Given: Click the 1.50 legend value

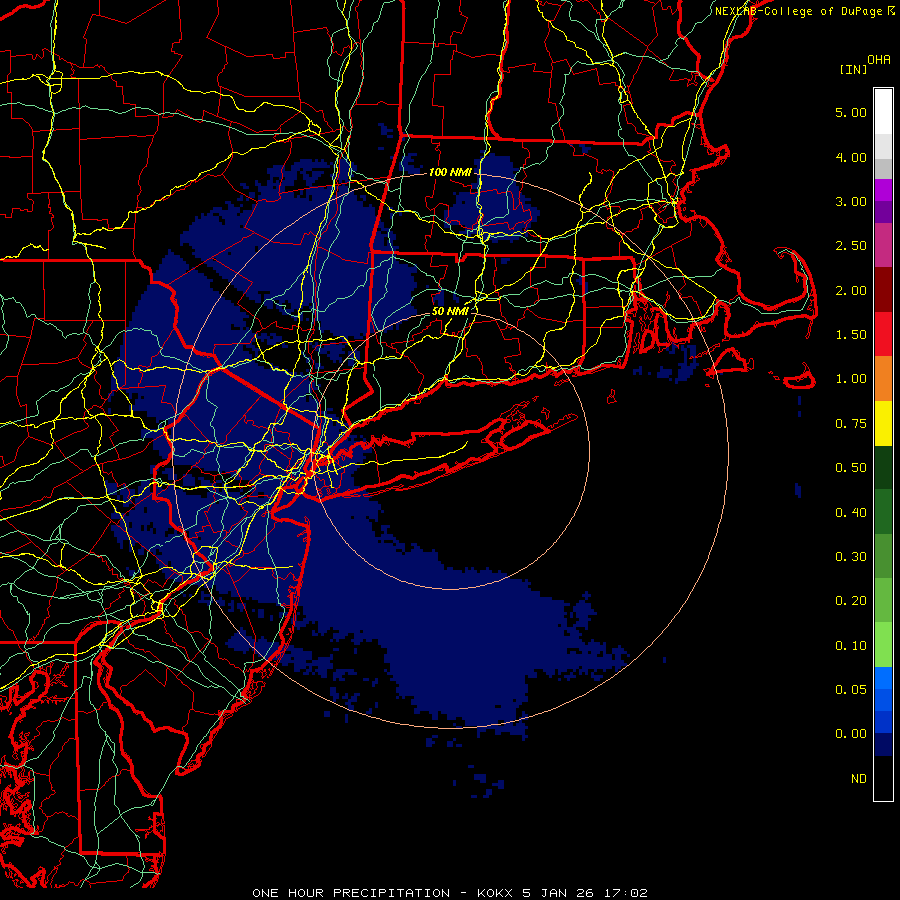Looking at the screenshot, I should click(851, 335).
